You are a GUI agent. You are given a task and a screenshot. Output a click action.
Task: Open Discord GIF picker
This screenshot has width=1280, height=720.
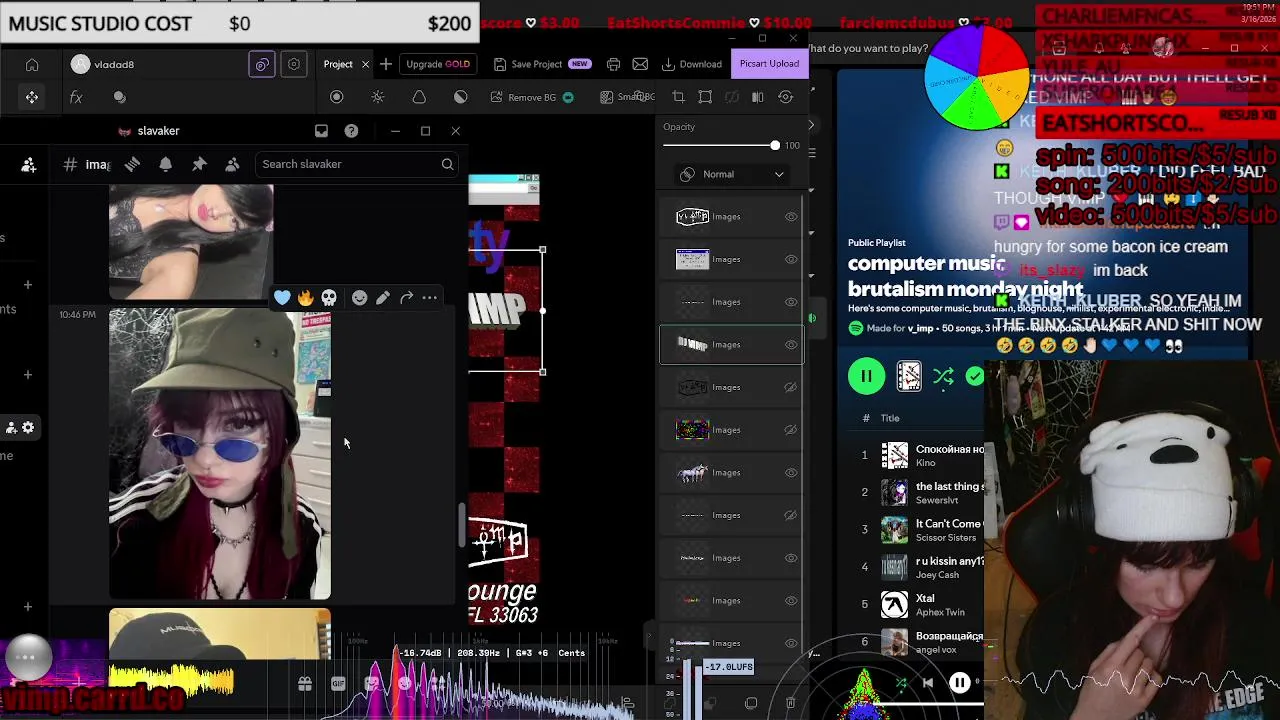pos(338,684)
